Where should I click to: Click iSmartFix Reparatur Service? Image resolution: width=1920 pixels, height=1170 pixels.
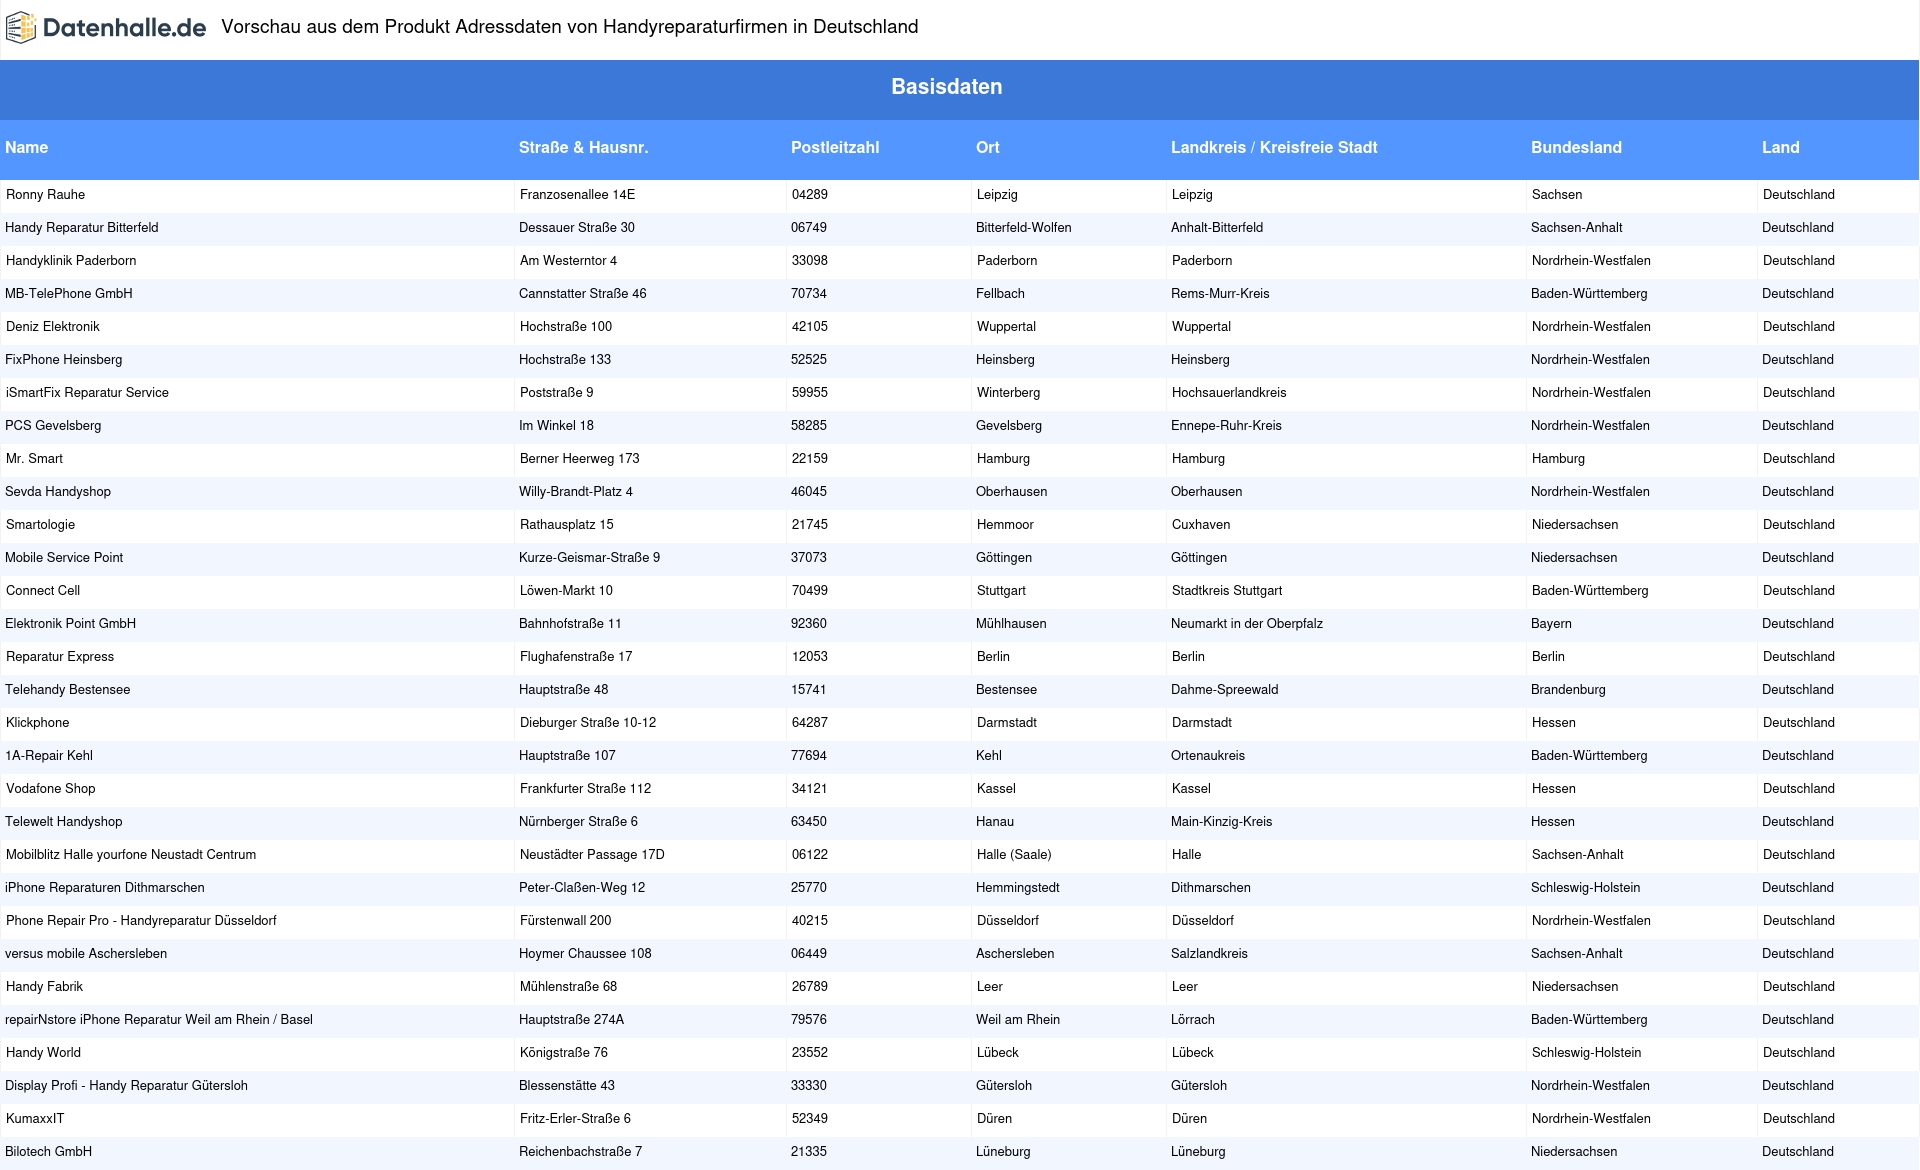coord(88,393)
